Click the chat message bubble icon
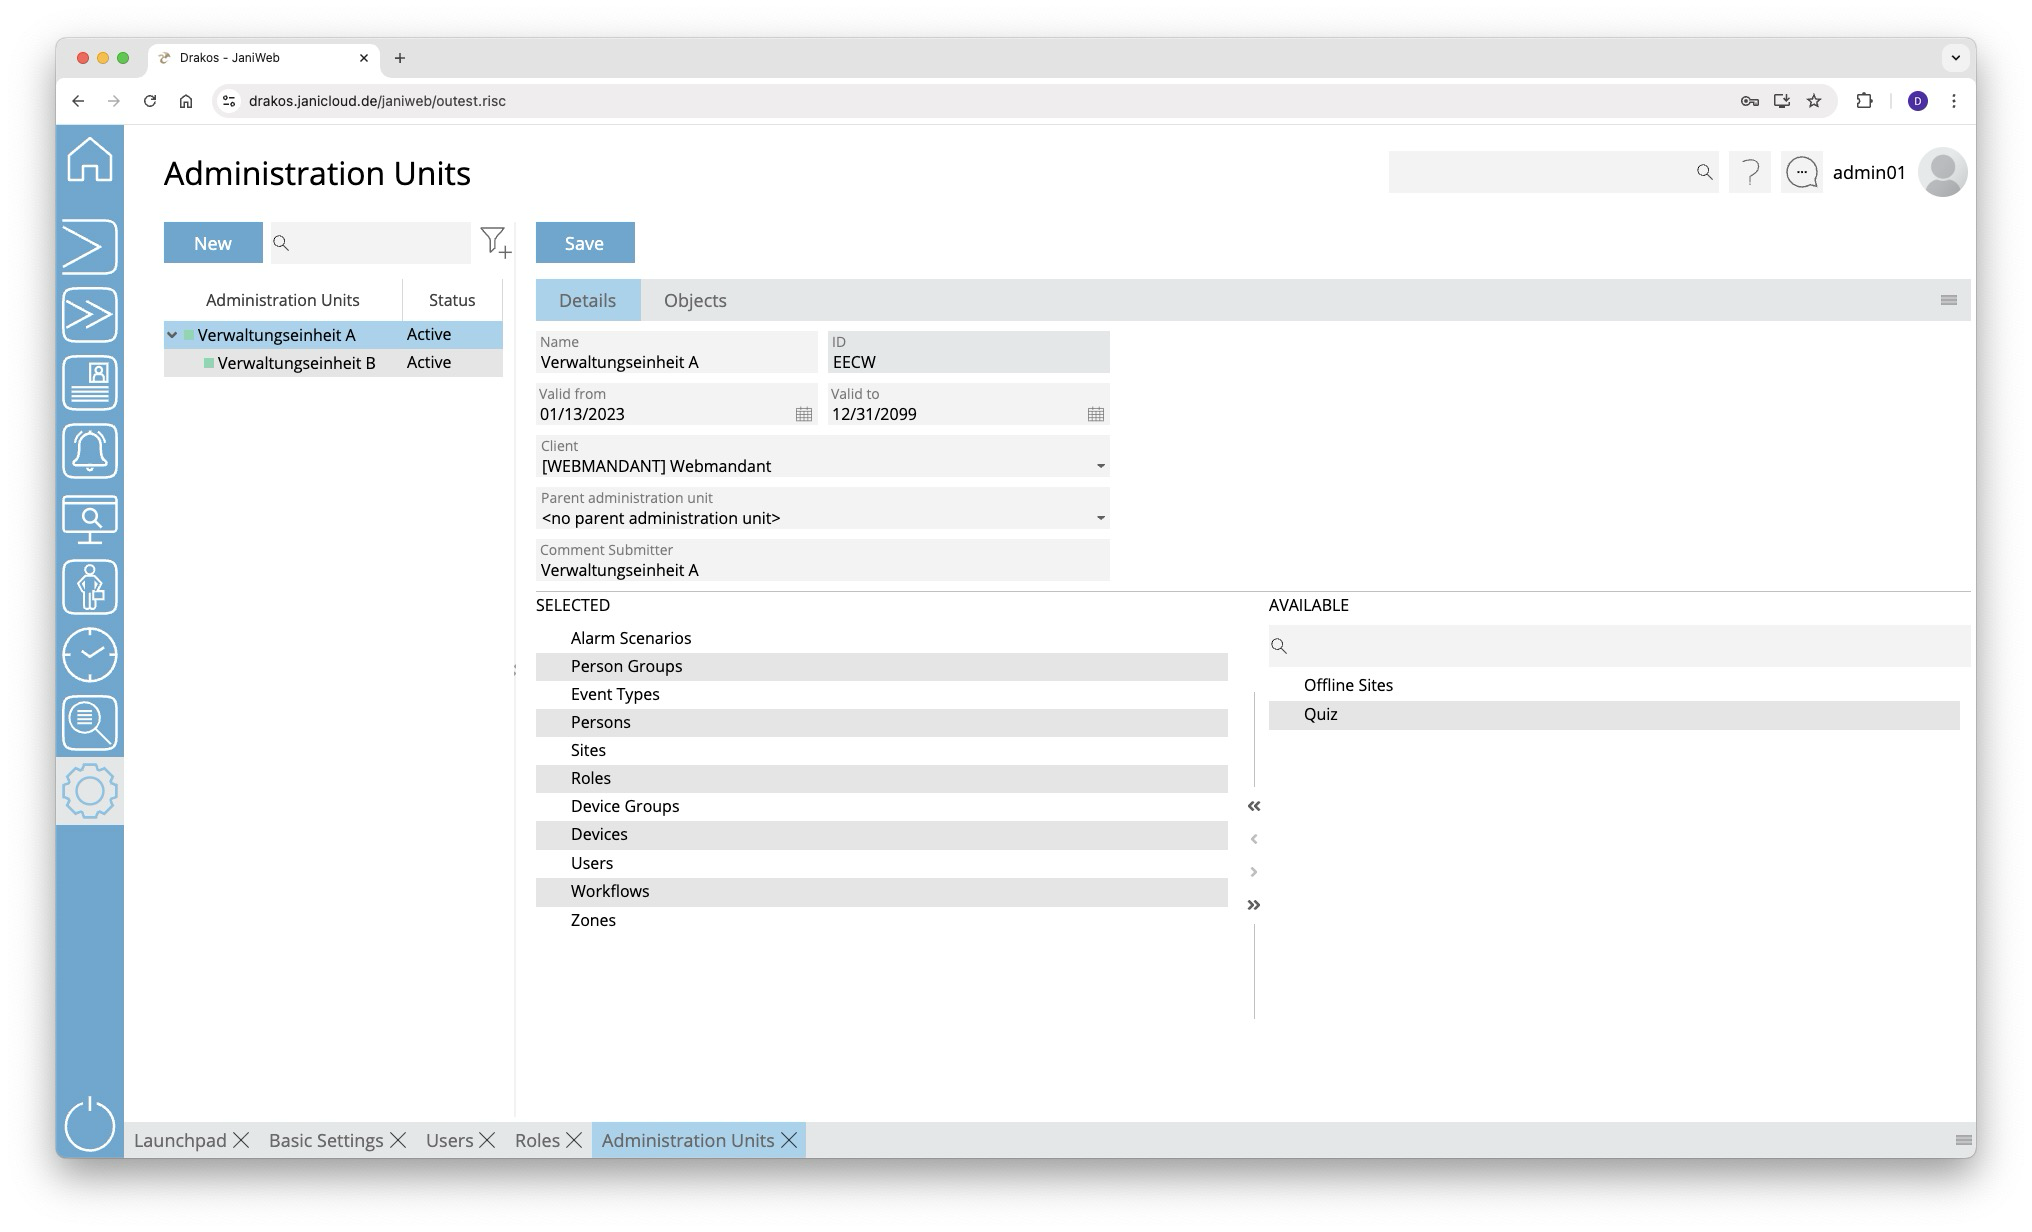The width and height of the screenshot is (2032, 1232). (1801, 173)
